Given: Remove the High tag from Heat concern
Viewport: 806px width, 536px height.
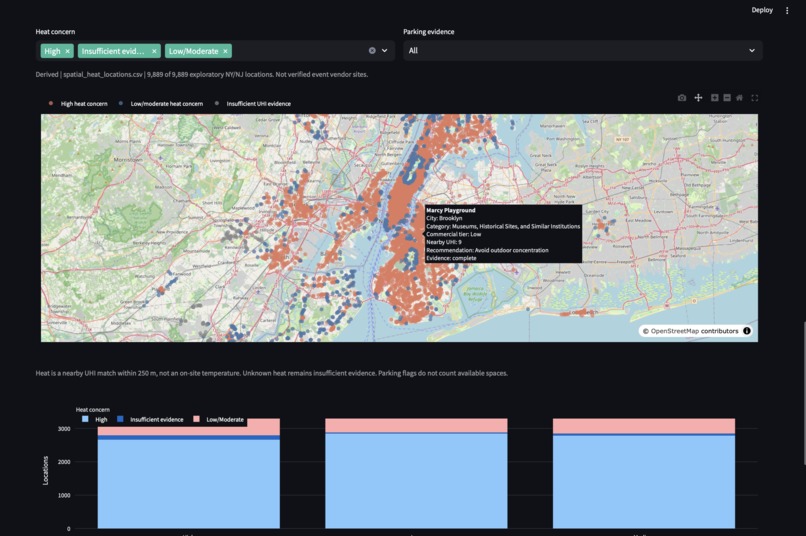Looking at the screenshot, I should point(67,51).
